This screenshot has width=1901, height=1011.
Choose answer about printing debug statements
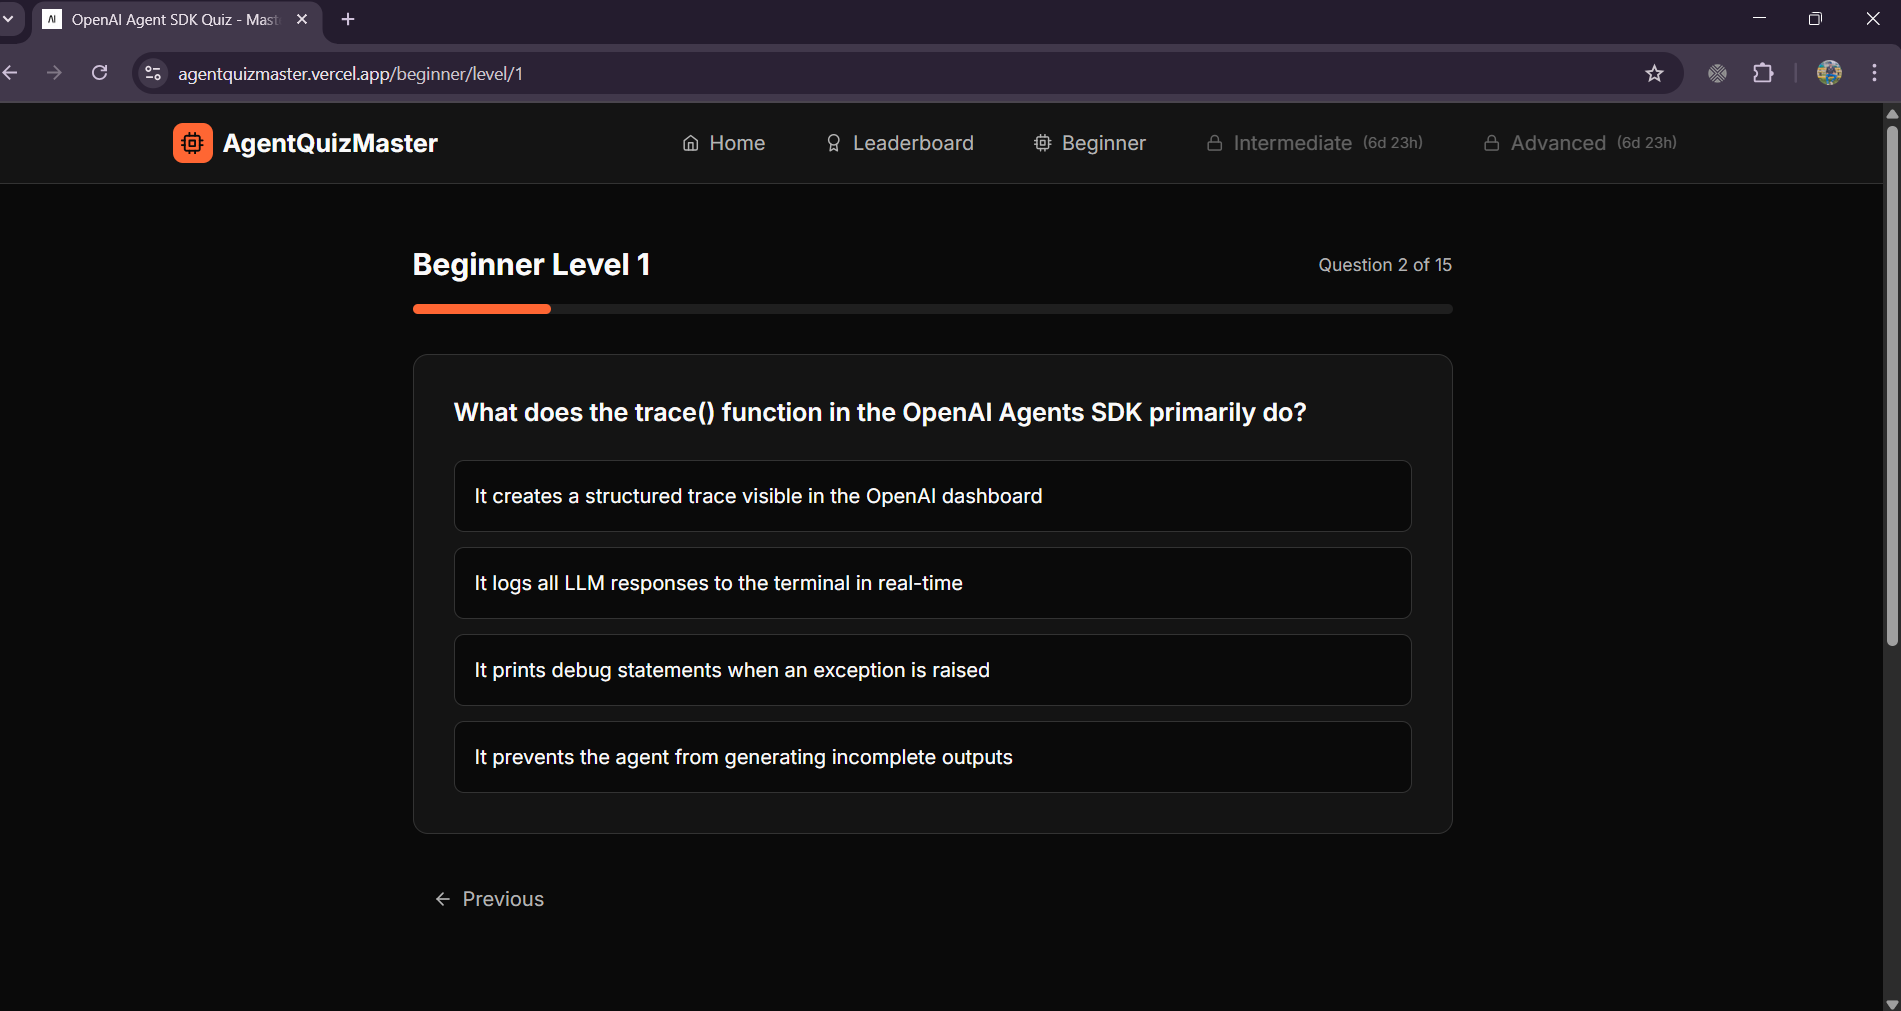(x=932, y=670)
